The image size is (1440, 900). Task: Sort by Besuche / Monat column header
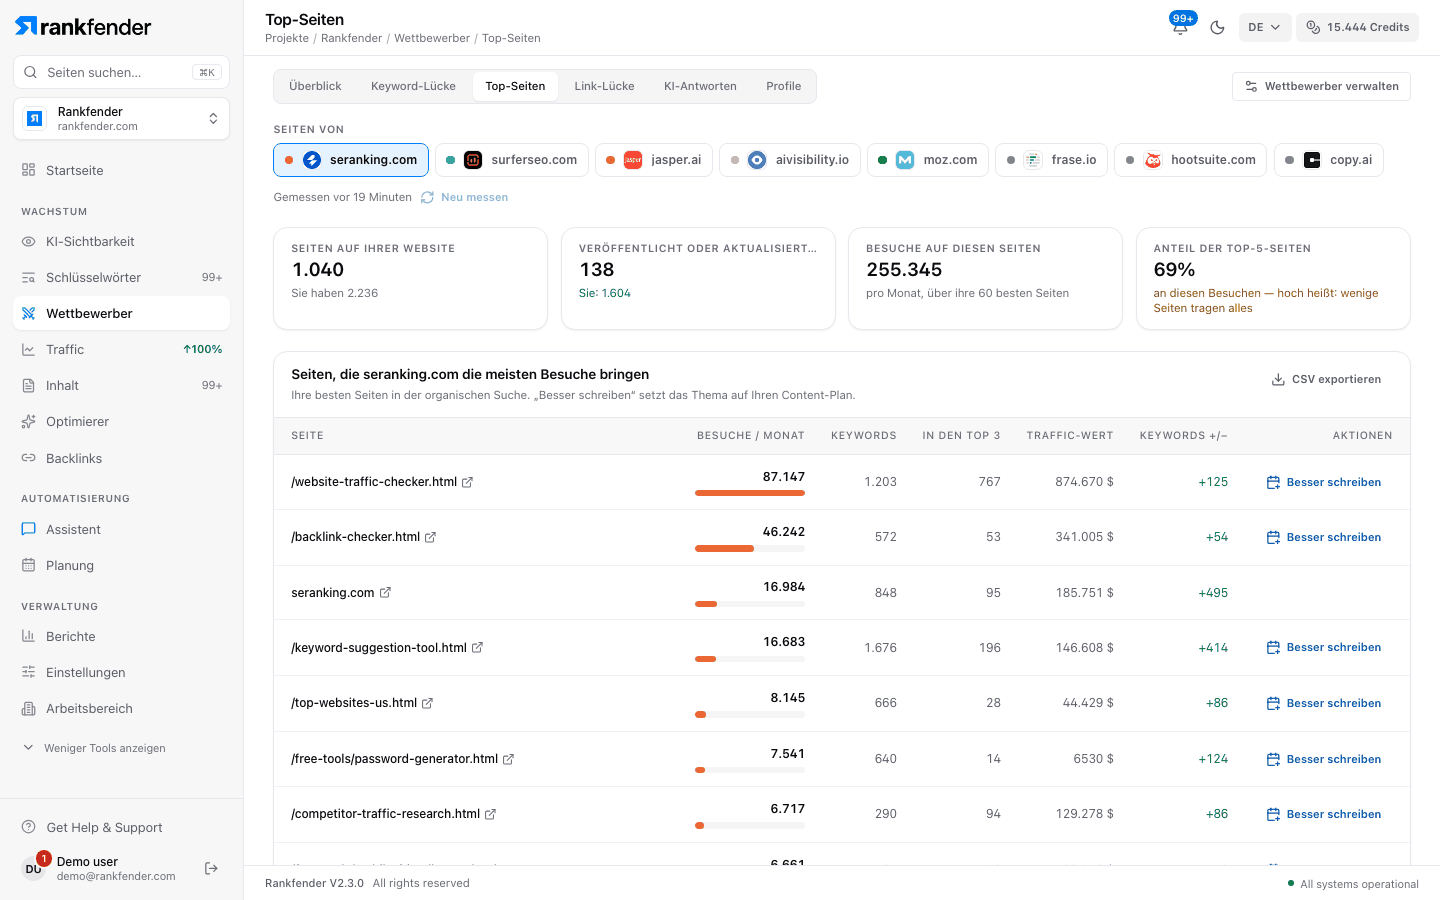click(x=750, y=436)
